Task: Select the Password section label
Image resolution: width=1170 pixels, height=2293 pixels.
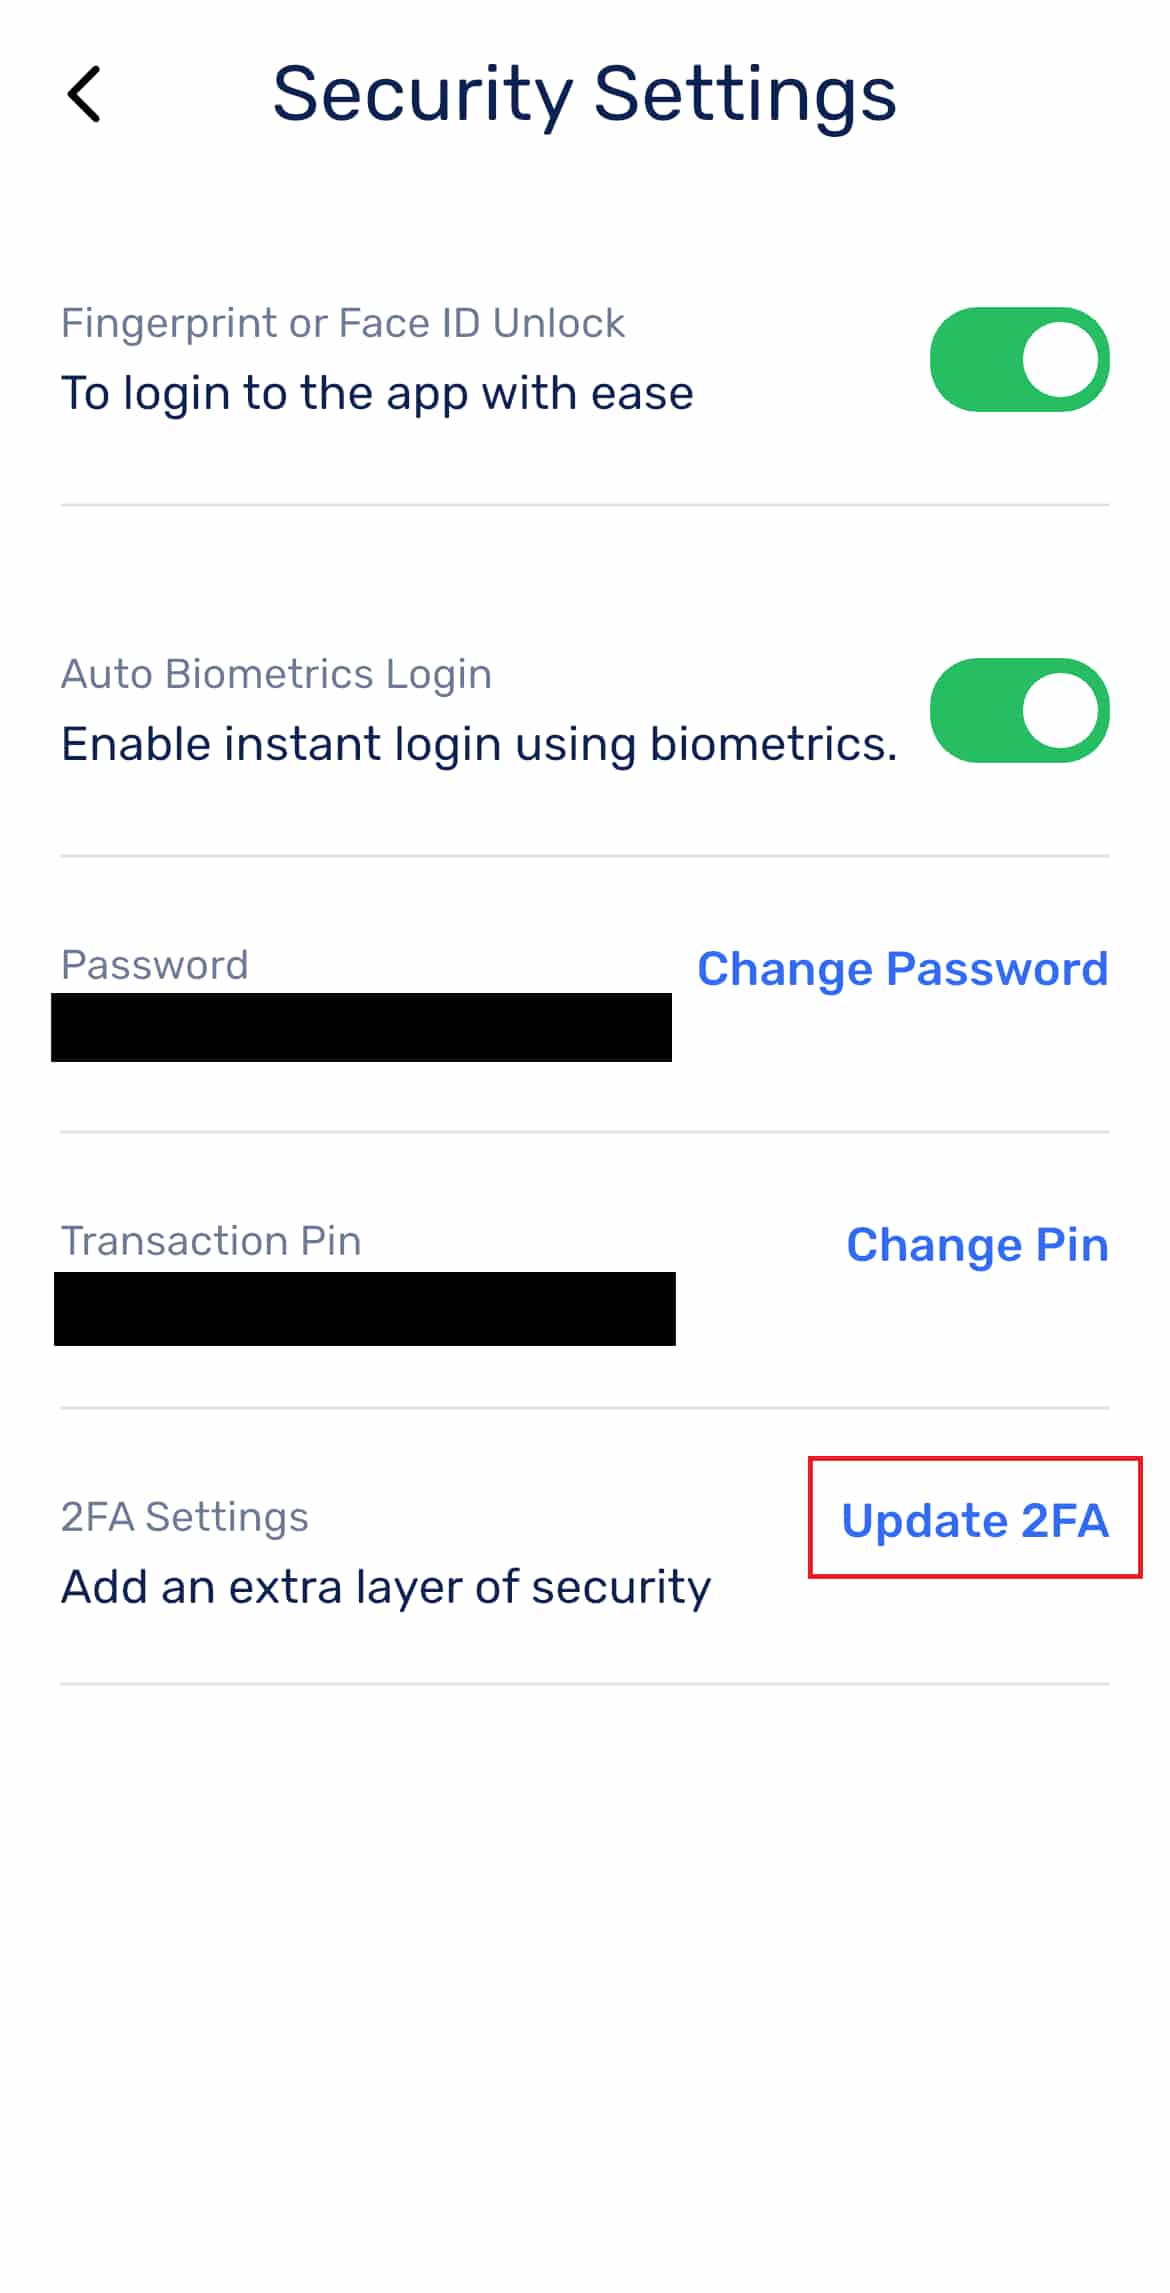Action: [155, 964]
